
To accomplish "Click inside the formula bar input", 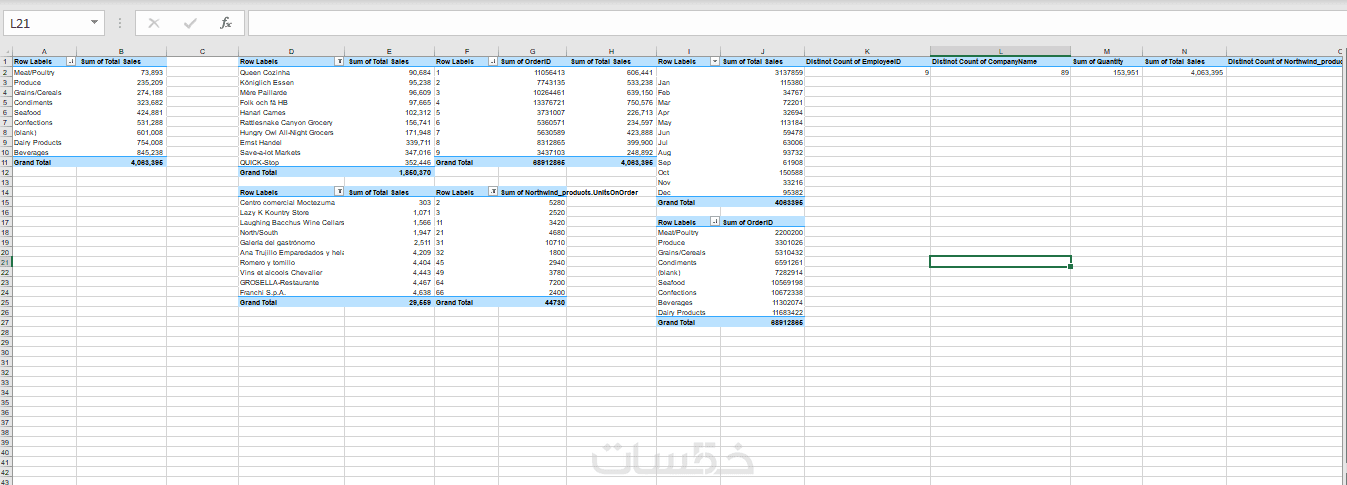I will pos(795,22).
